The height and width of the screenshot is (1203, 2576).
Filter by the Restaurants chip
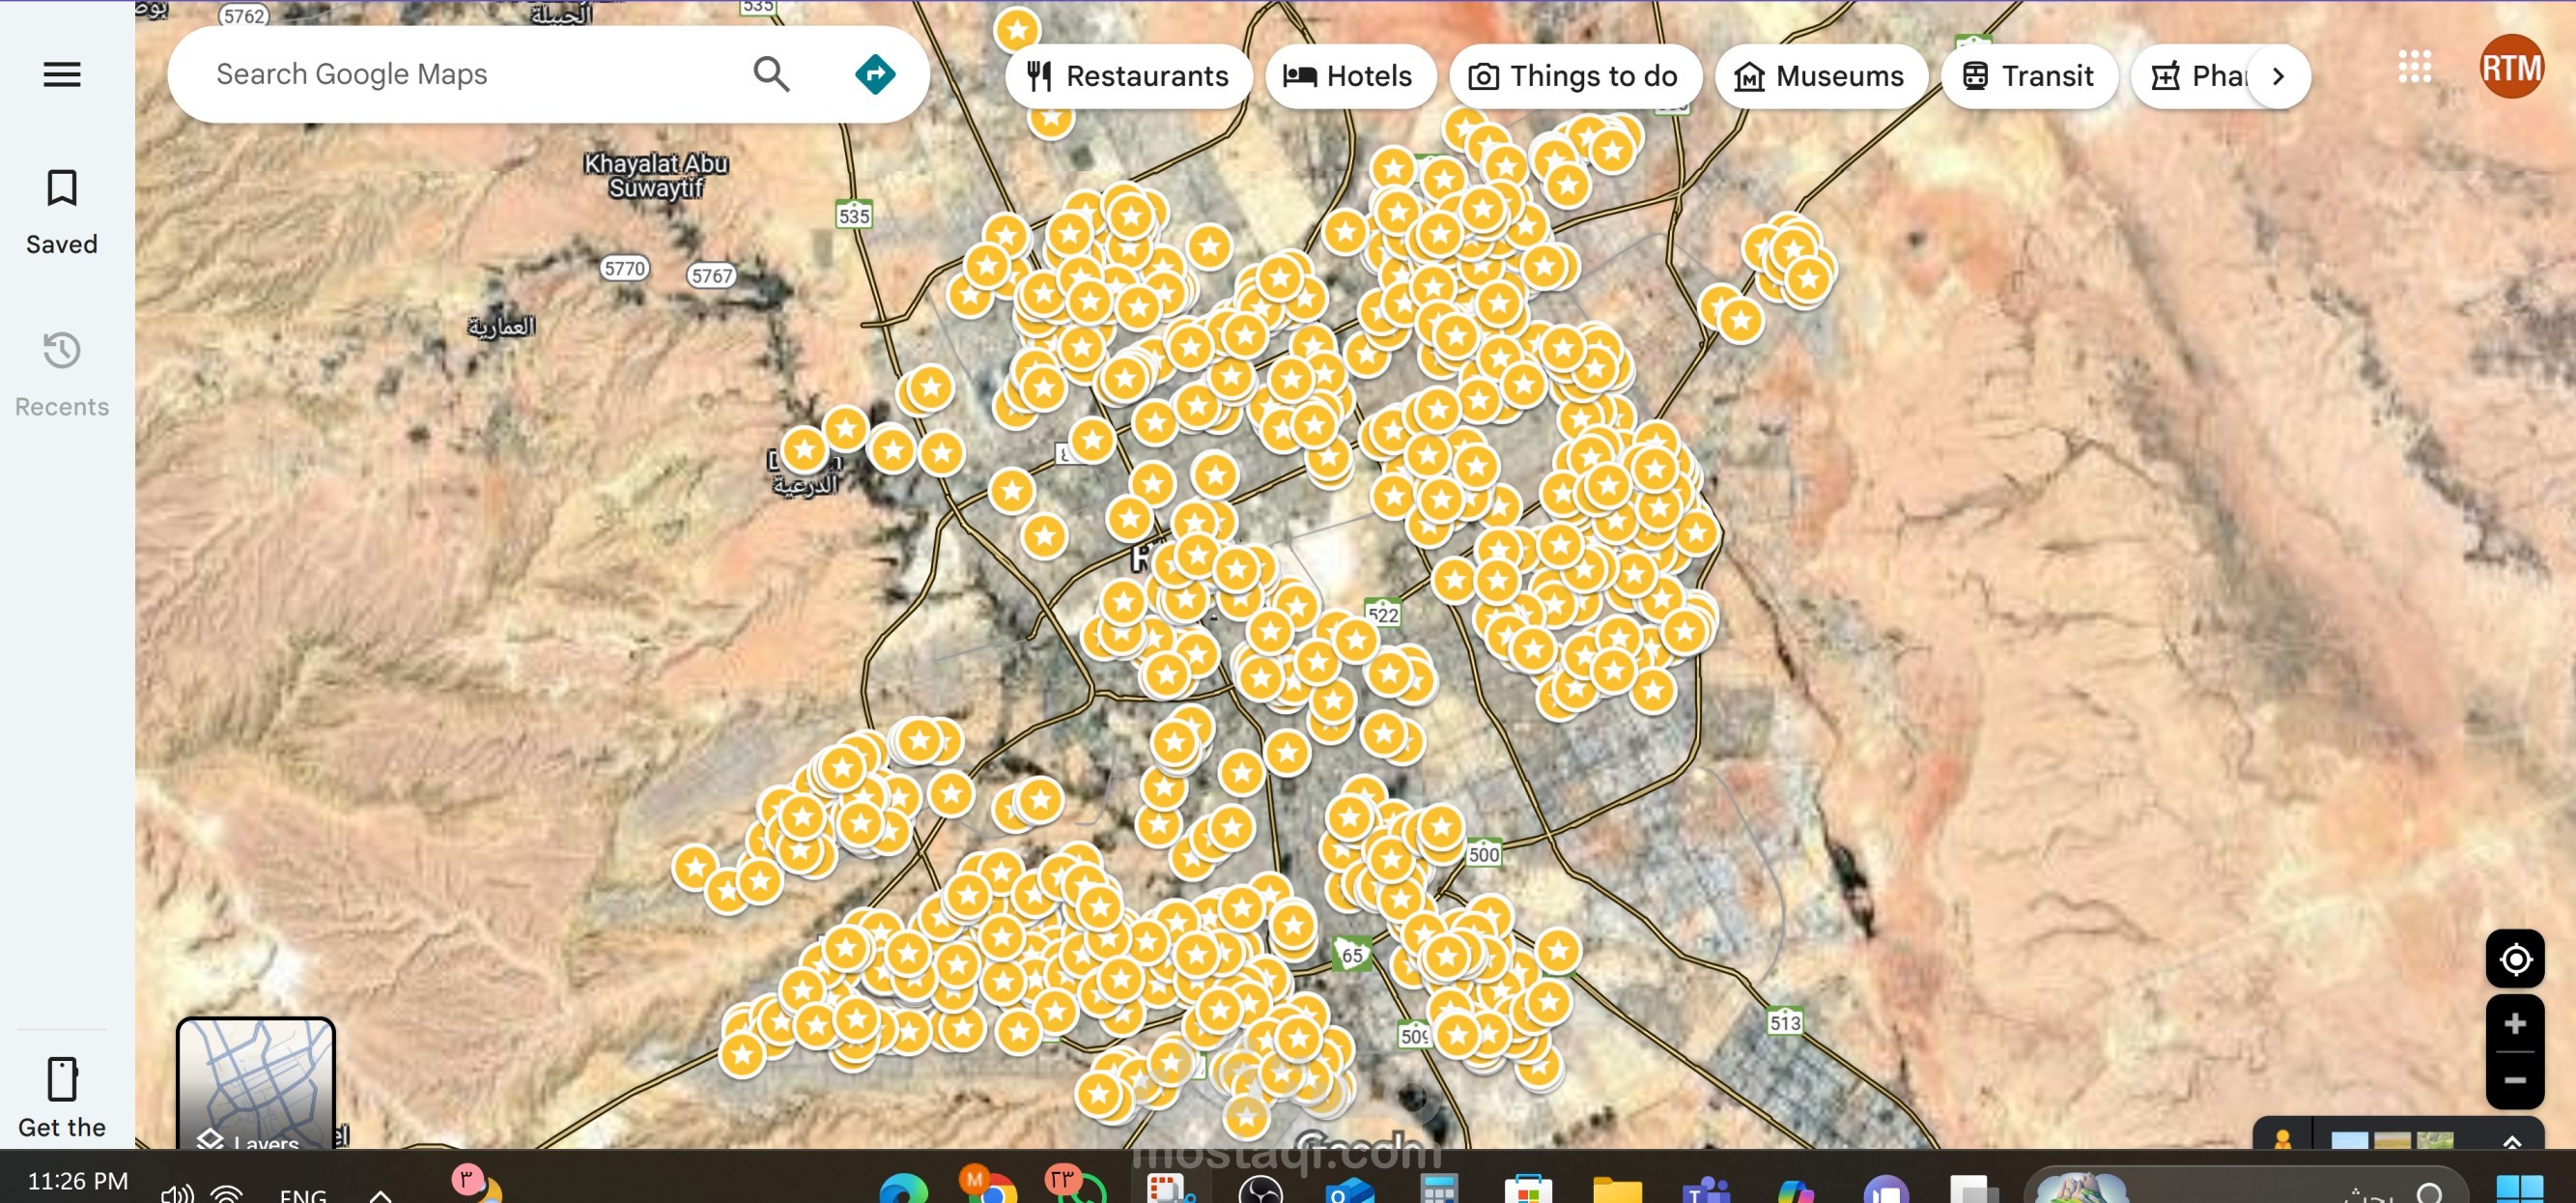[1128, 76]
